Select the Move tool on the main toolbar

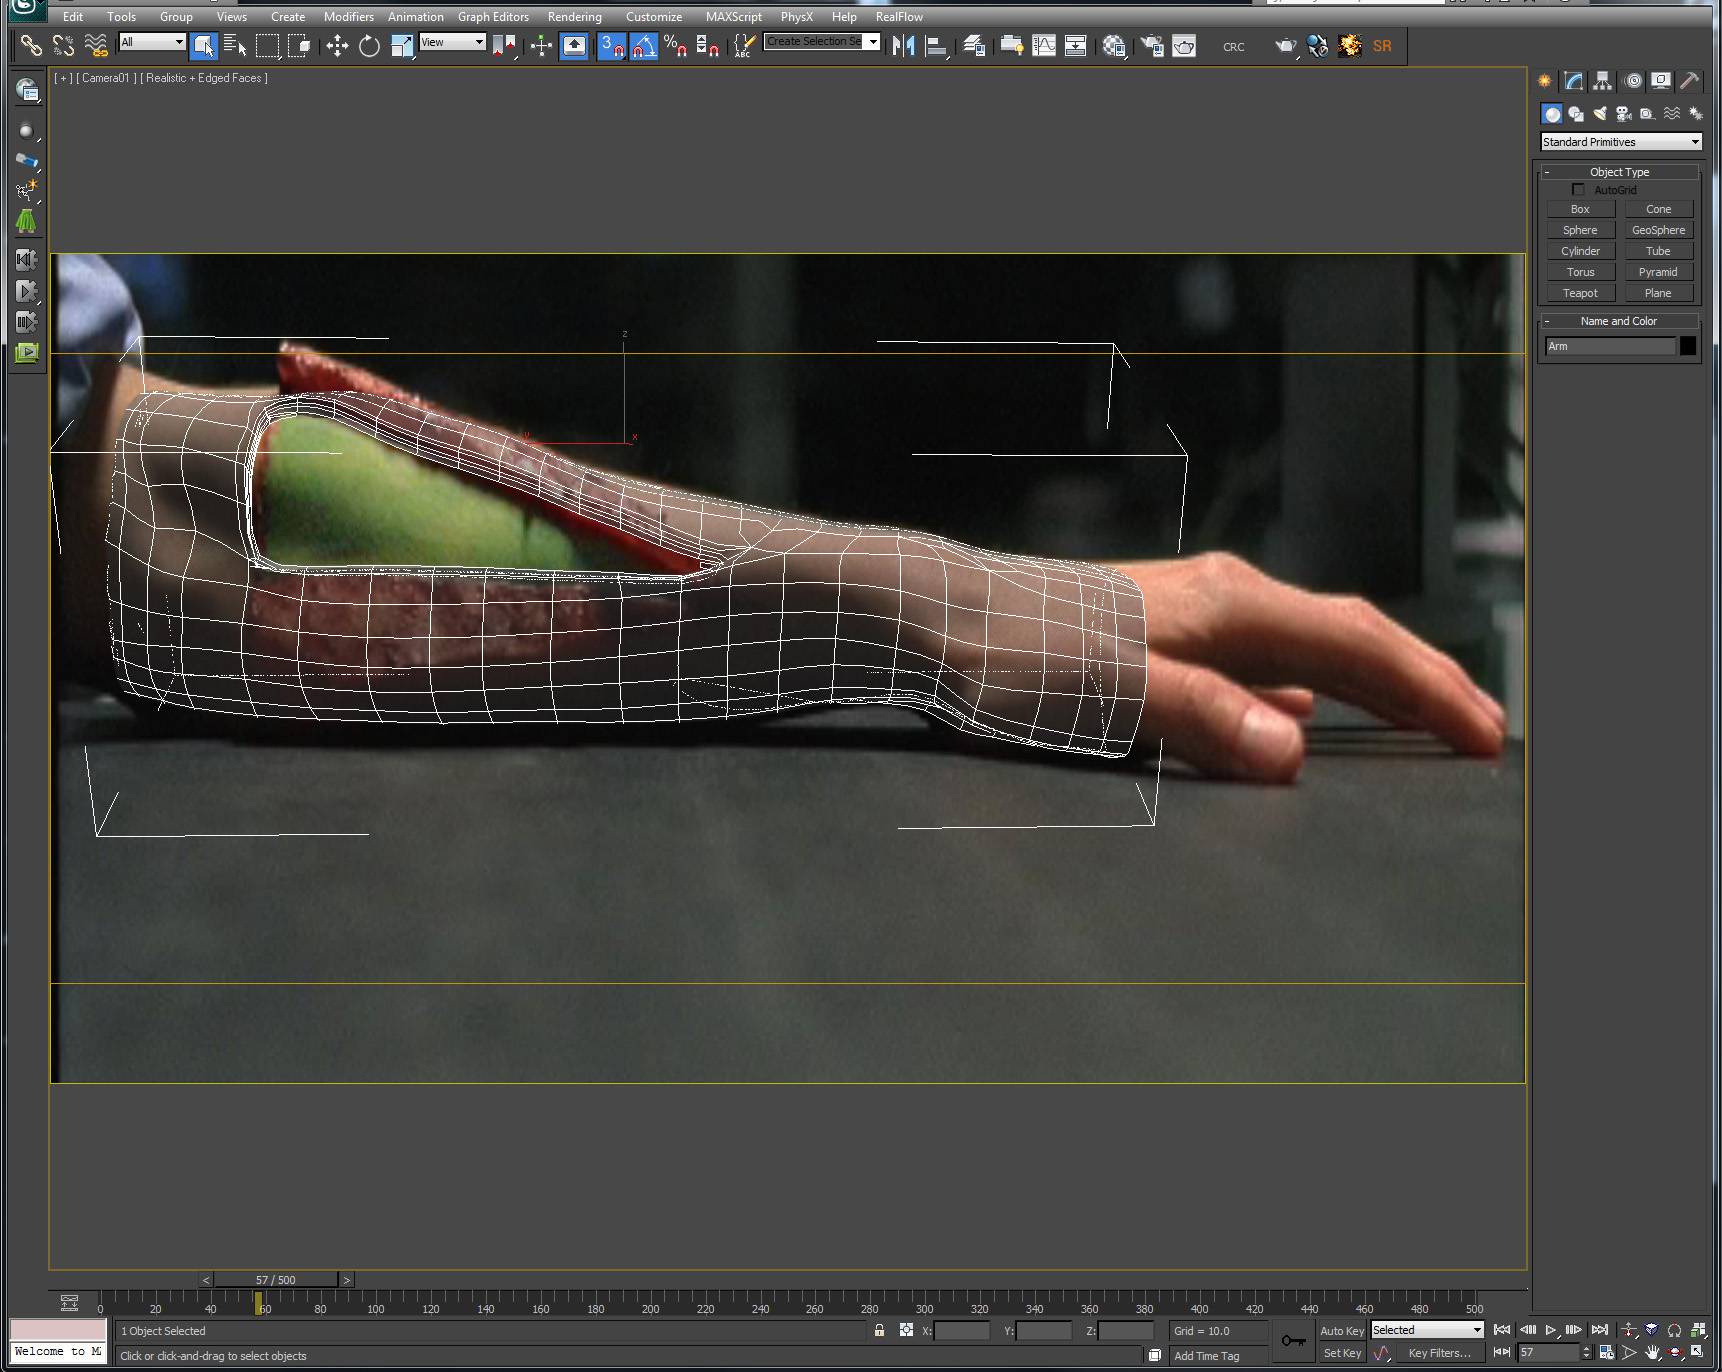(x=337, y=46)
